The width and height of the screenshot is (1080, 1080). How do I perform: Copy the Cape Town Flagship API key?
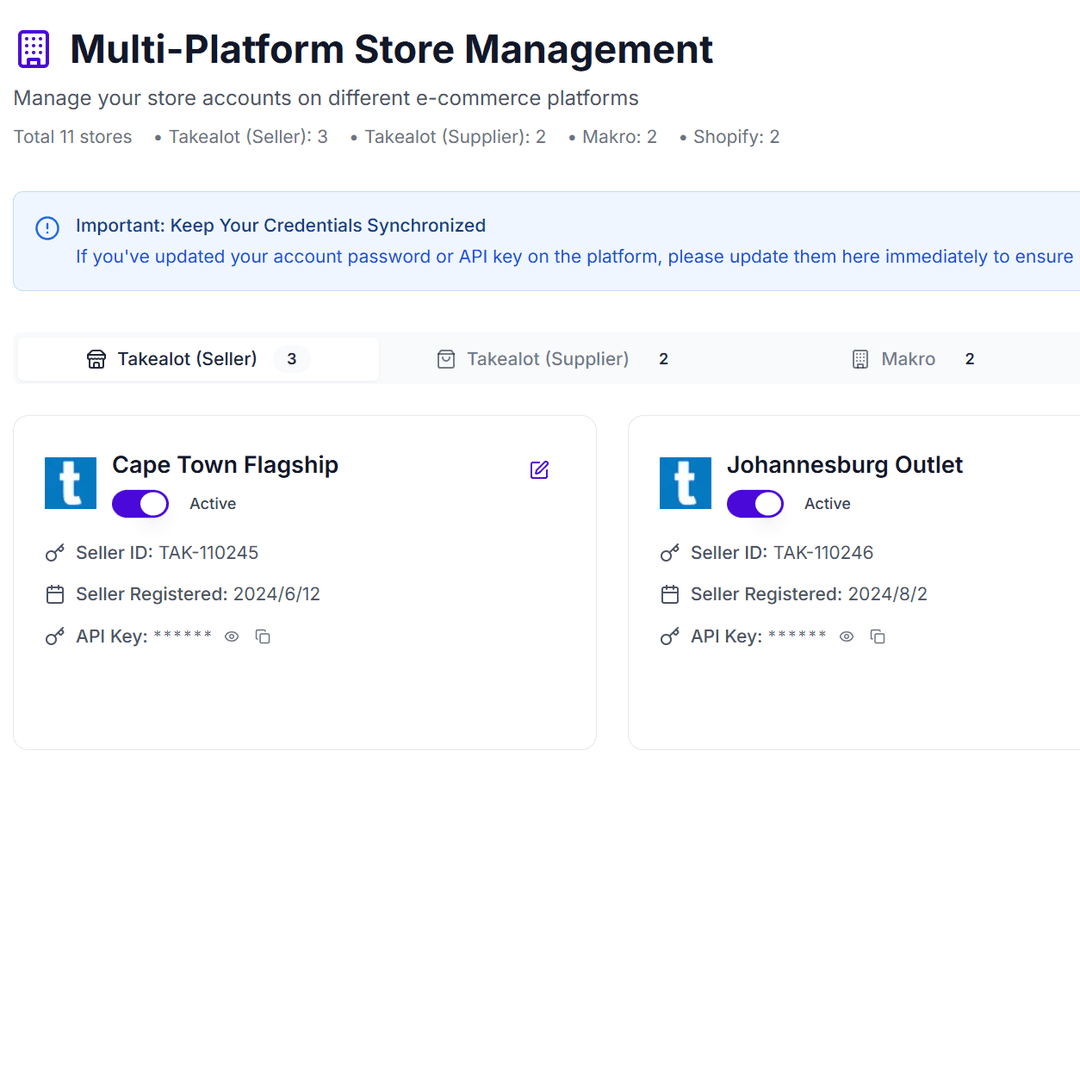coord(263,636)
